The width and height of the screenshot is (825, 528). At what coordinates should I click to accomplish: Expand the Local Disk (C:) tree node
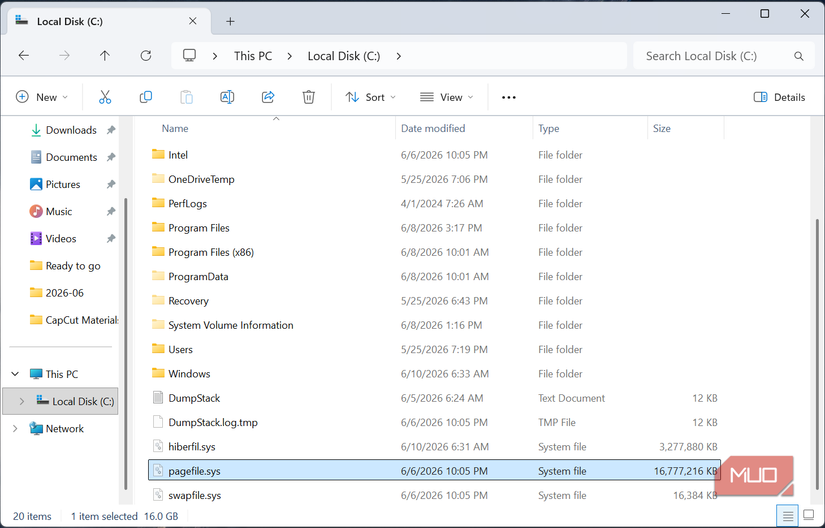(x=22, y=401)
